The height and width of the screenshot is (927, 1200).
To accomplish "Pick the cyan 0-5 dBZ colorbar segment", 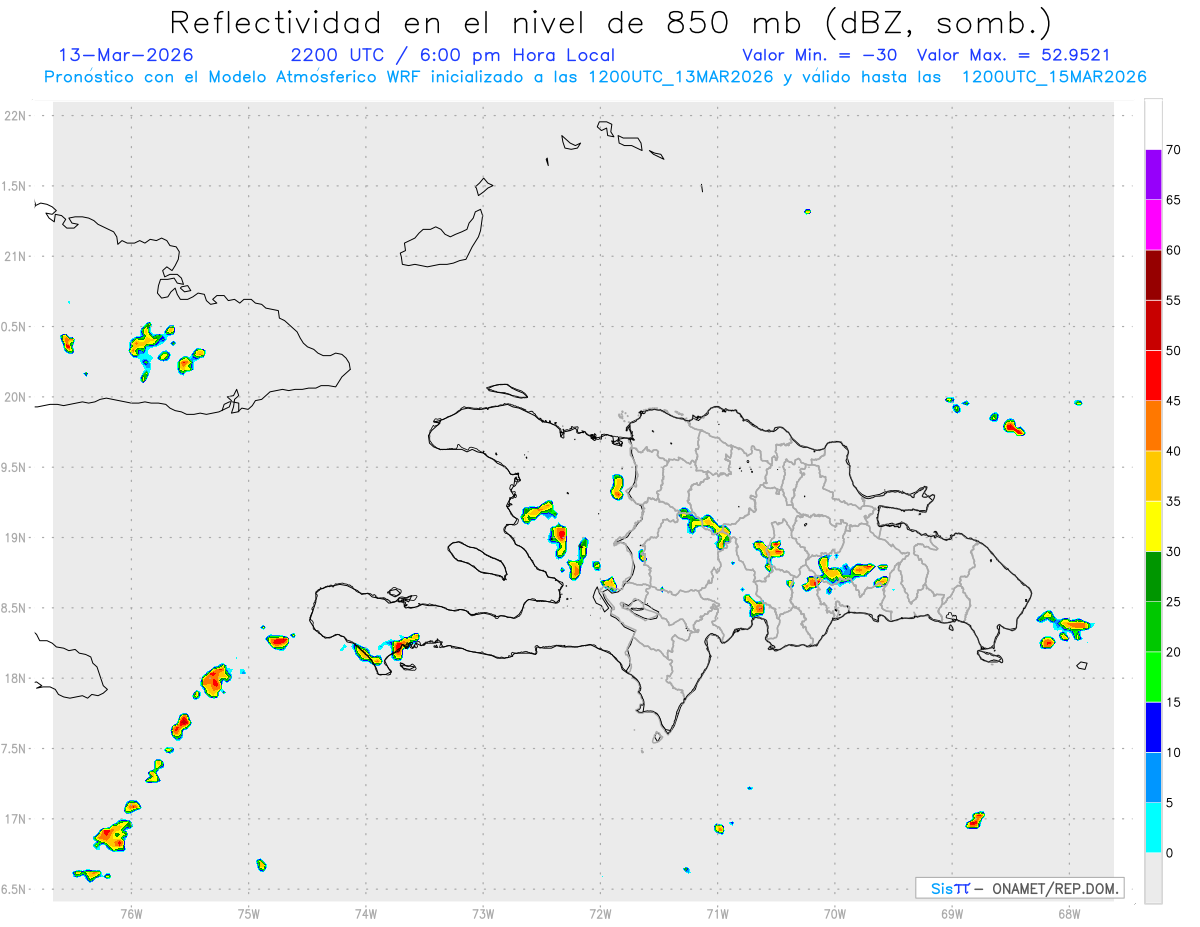I will coord(1153,828).
